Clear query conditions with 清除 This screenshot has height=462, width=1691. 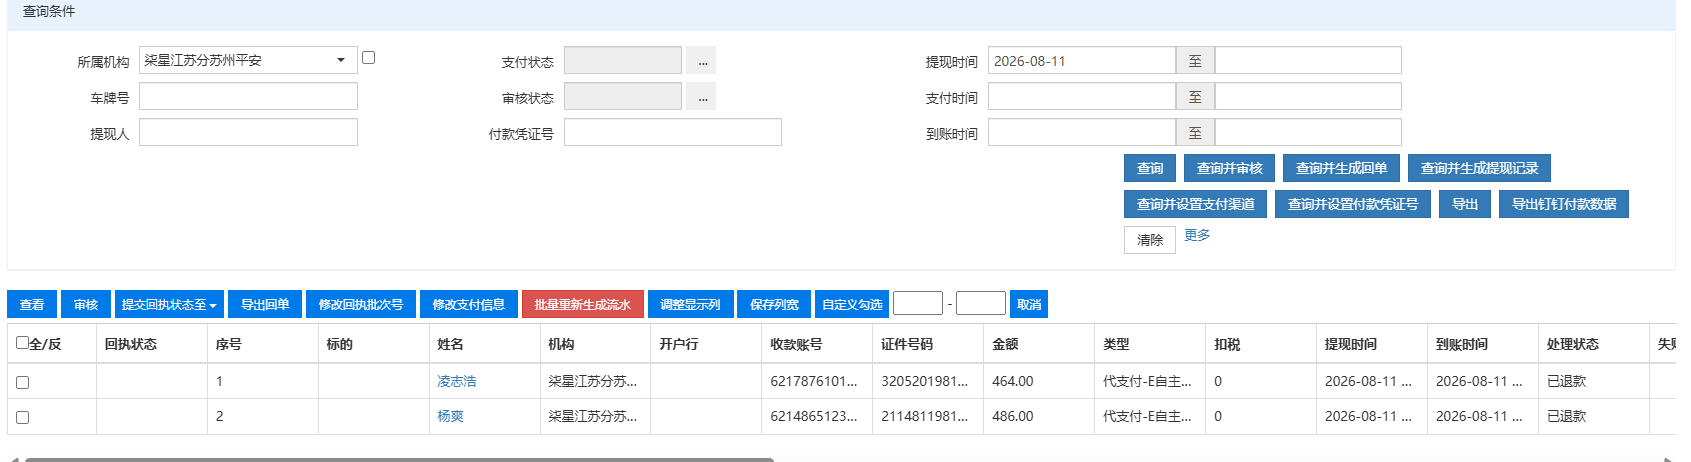pyautogui.click(x=1150, y=240)
